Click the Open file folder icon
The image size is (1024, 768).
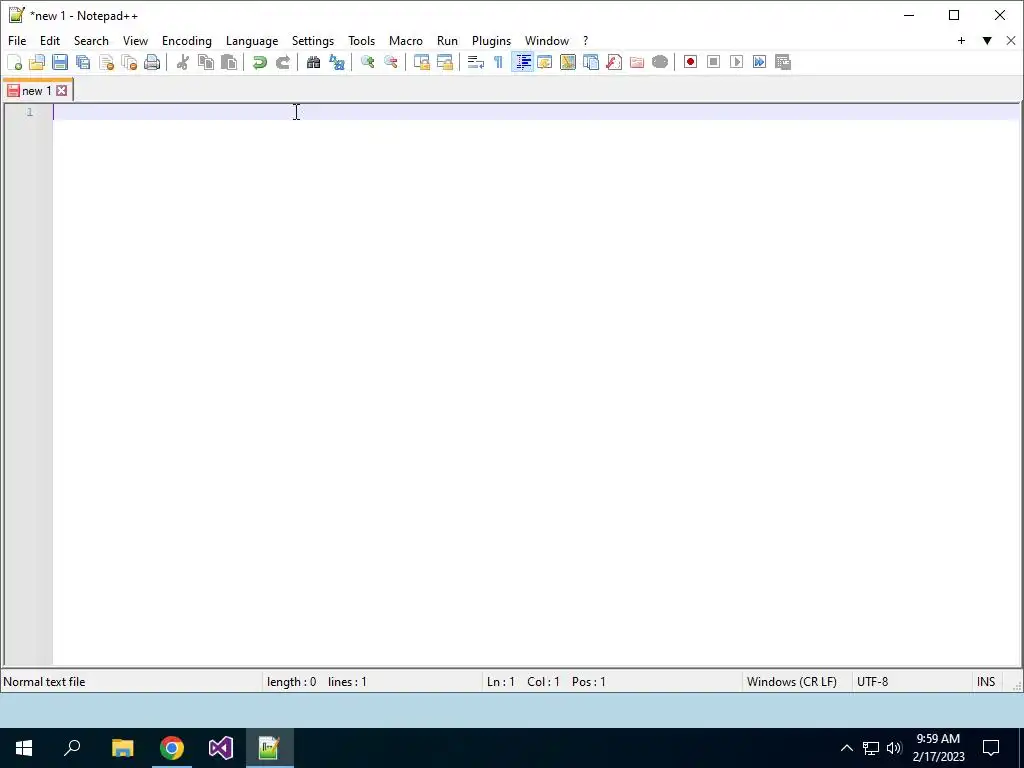[x=37, y=62]
